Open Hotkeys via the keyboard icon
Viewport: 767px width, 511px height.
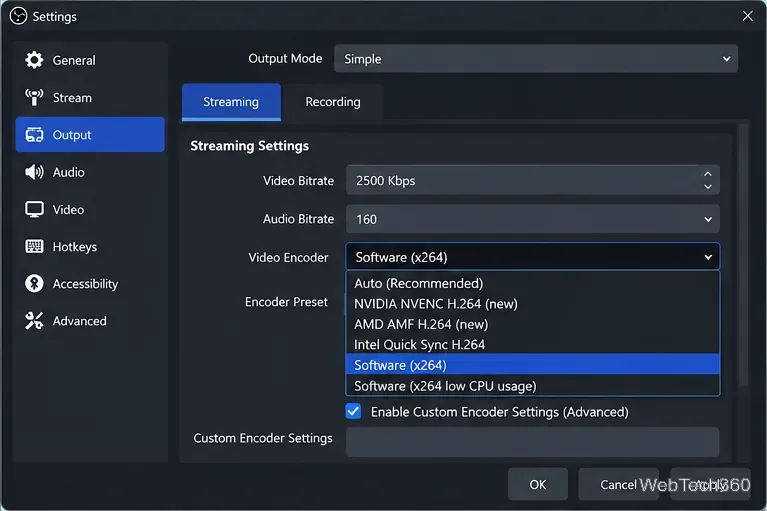click(x=34, y=246)
